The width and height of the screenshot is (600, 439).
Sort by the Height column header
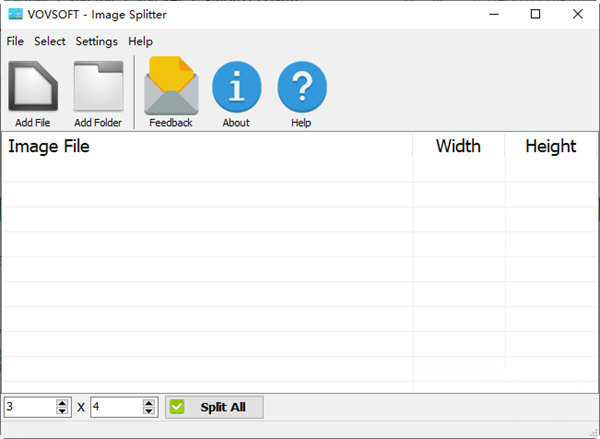[x=550, y=146]
